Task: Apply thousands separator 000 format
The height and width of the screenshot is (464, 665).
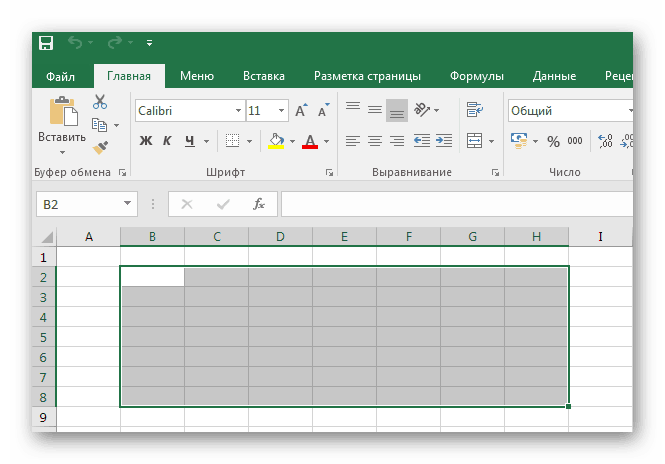Action: tap(575, 141)
